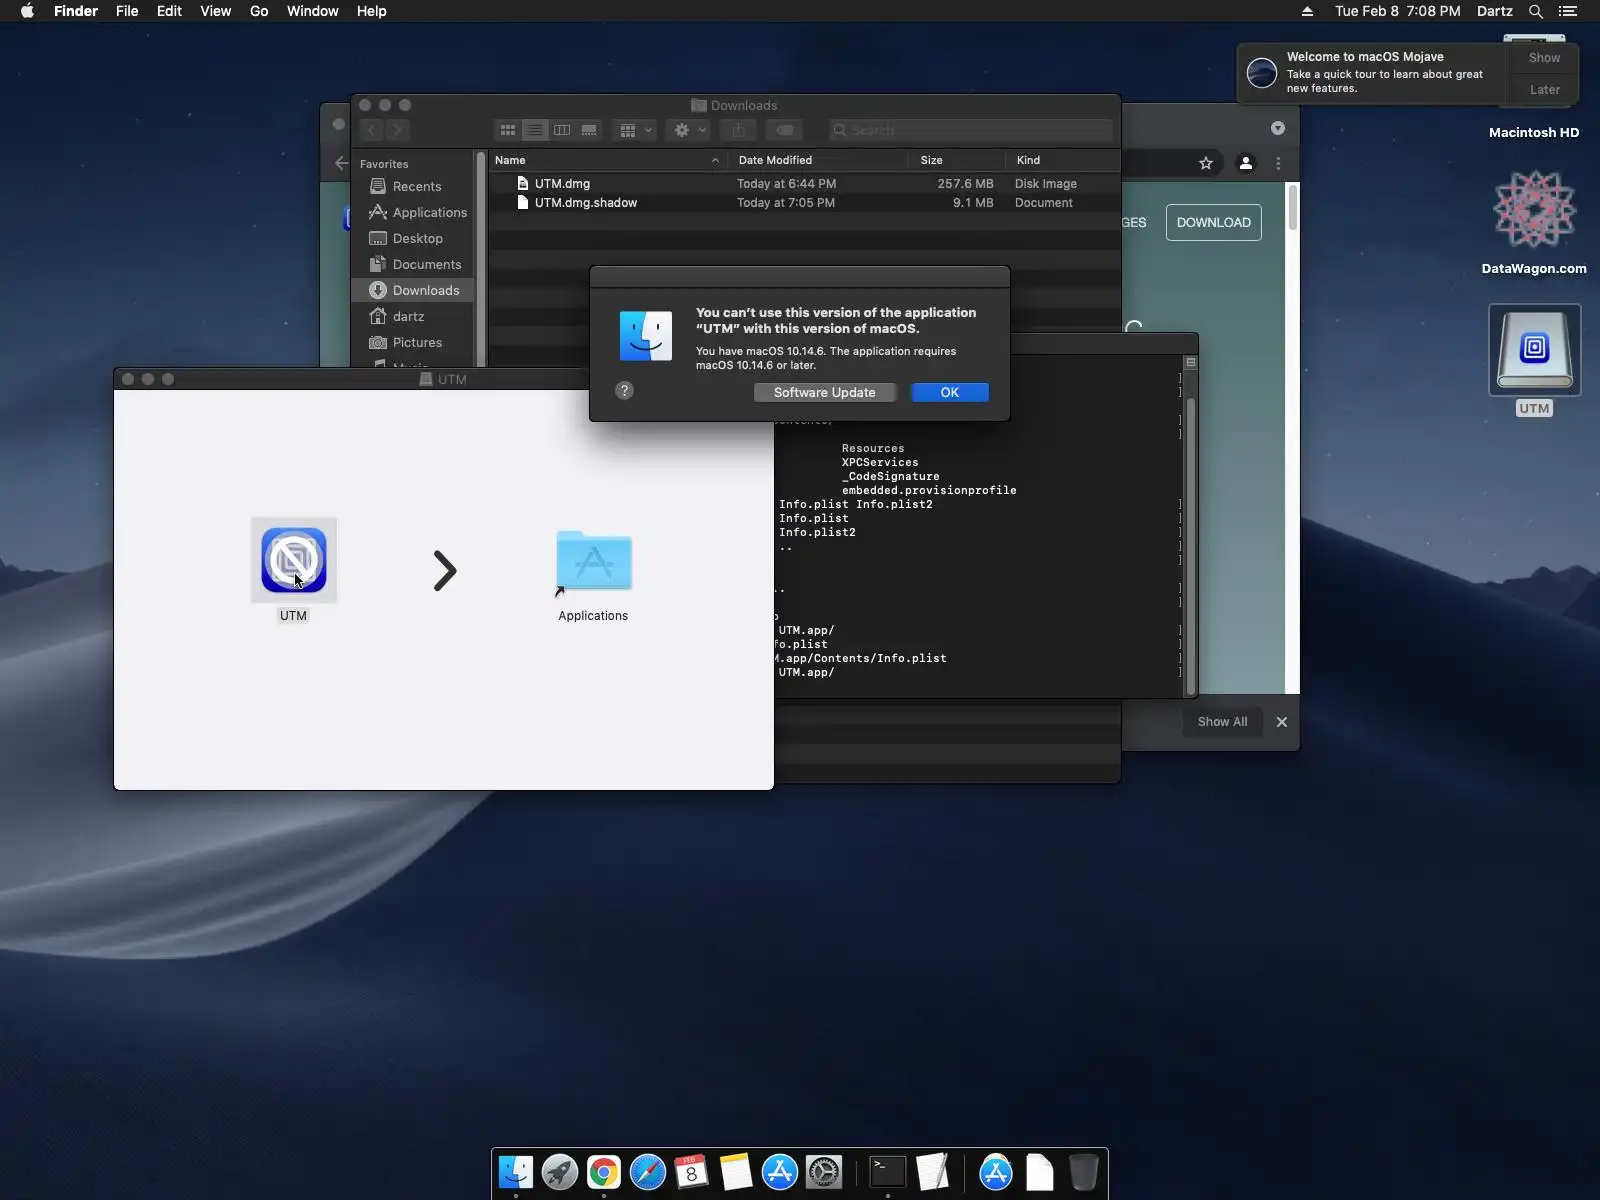
Task: Open TextEdit from the Dock
Action: point(932,1172)
